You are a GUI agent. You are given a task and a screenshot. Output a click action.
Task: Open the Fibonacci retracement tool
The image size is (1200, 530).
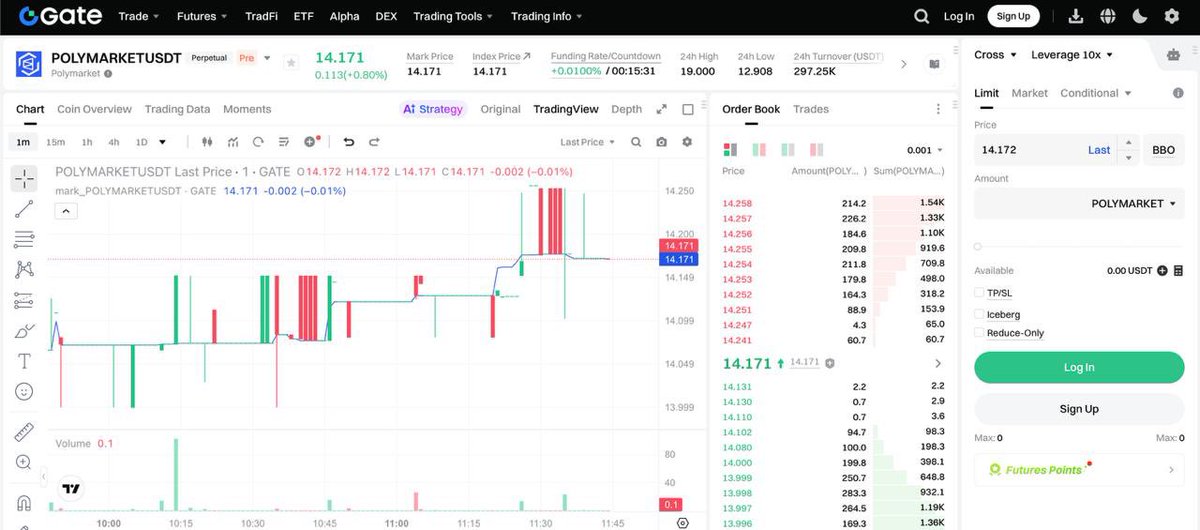[x=24, y=239]
